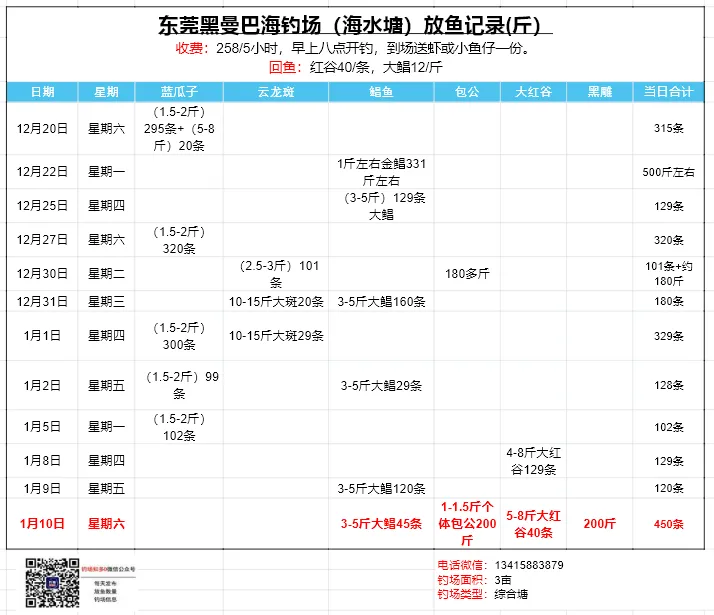Select the red 200斤 黑雕 cell
This screenshot has height=615, width=714.
click(600, 524)
